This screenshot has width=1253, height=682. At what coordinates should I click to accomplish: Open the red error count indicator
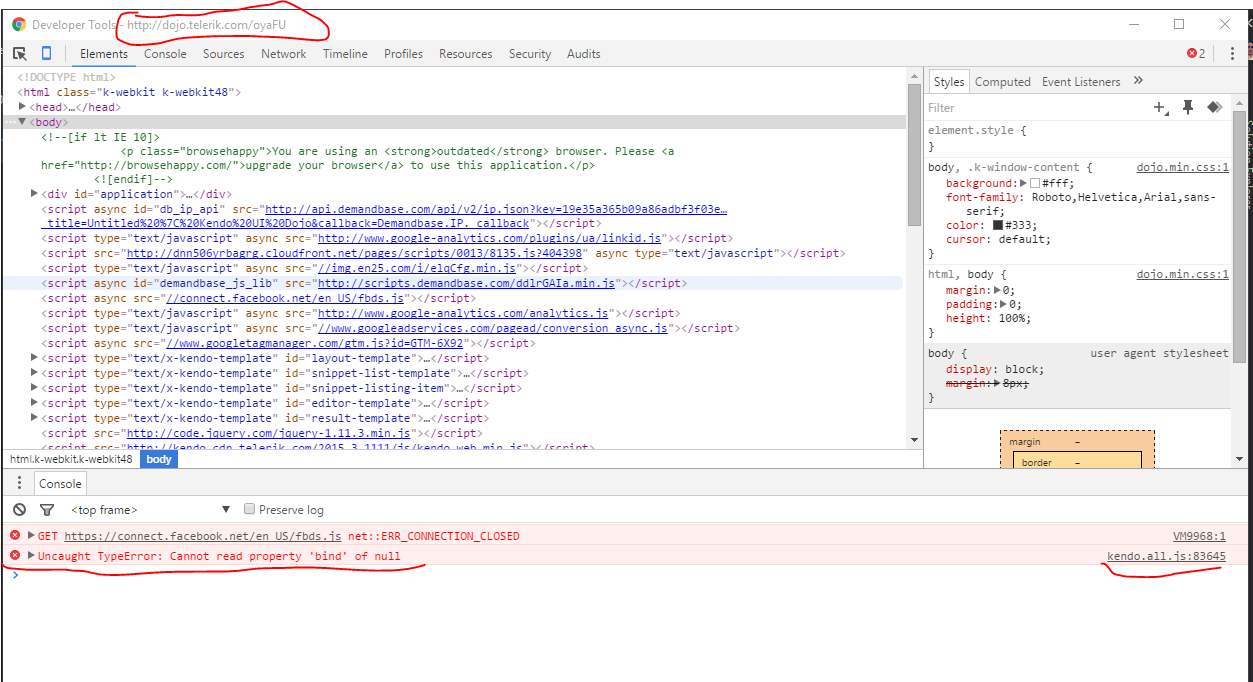point(1196,54)
